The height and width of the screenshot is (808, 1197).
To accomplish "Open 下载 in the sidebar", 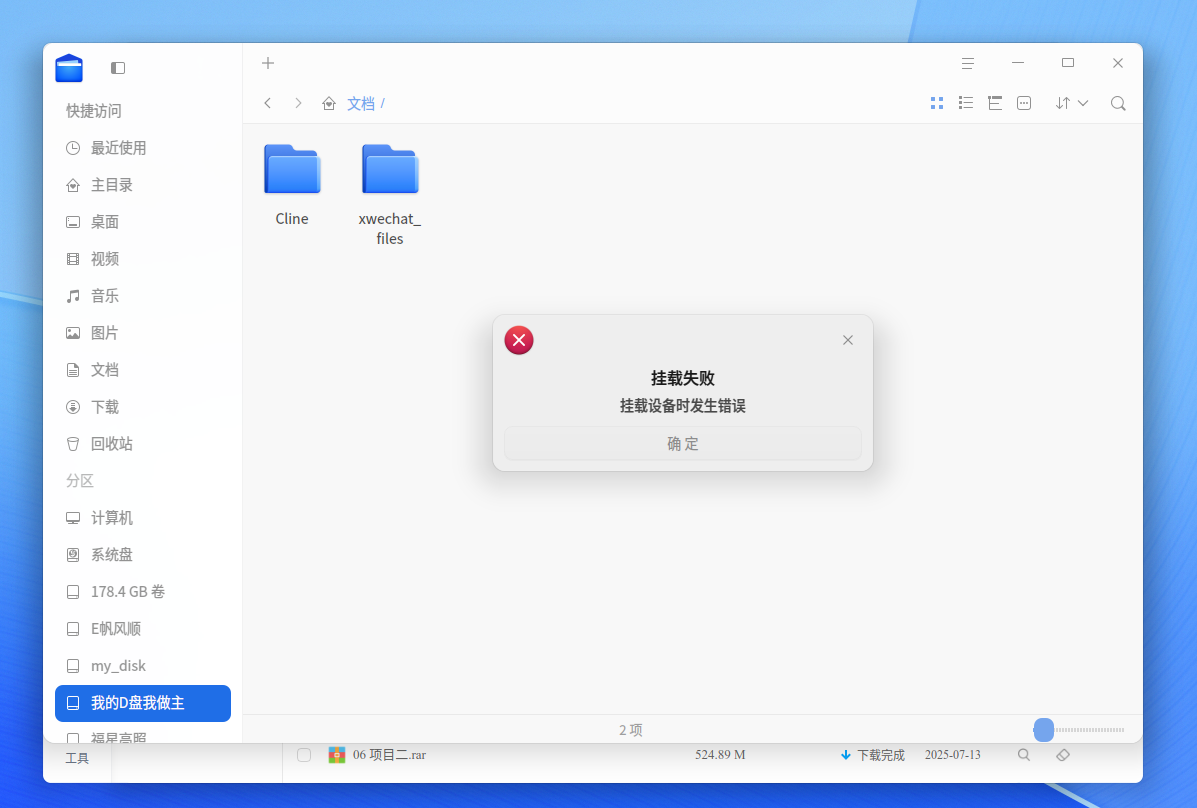I will click(143, 407).
